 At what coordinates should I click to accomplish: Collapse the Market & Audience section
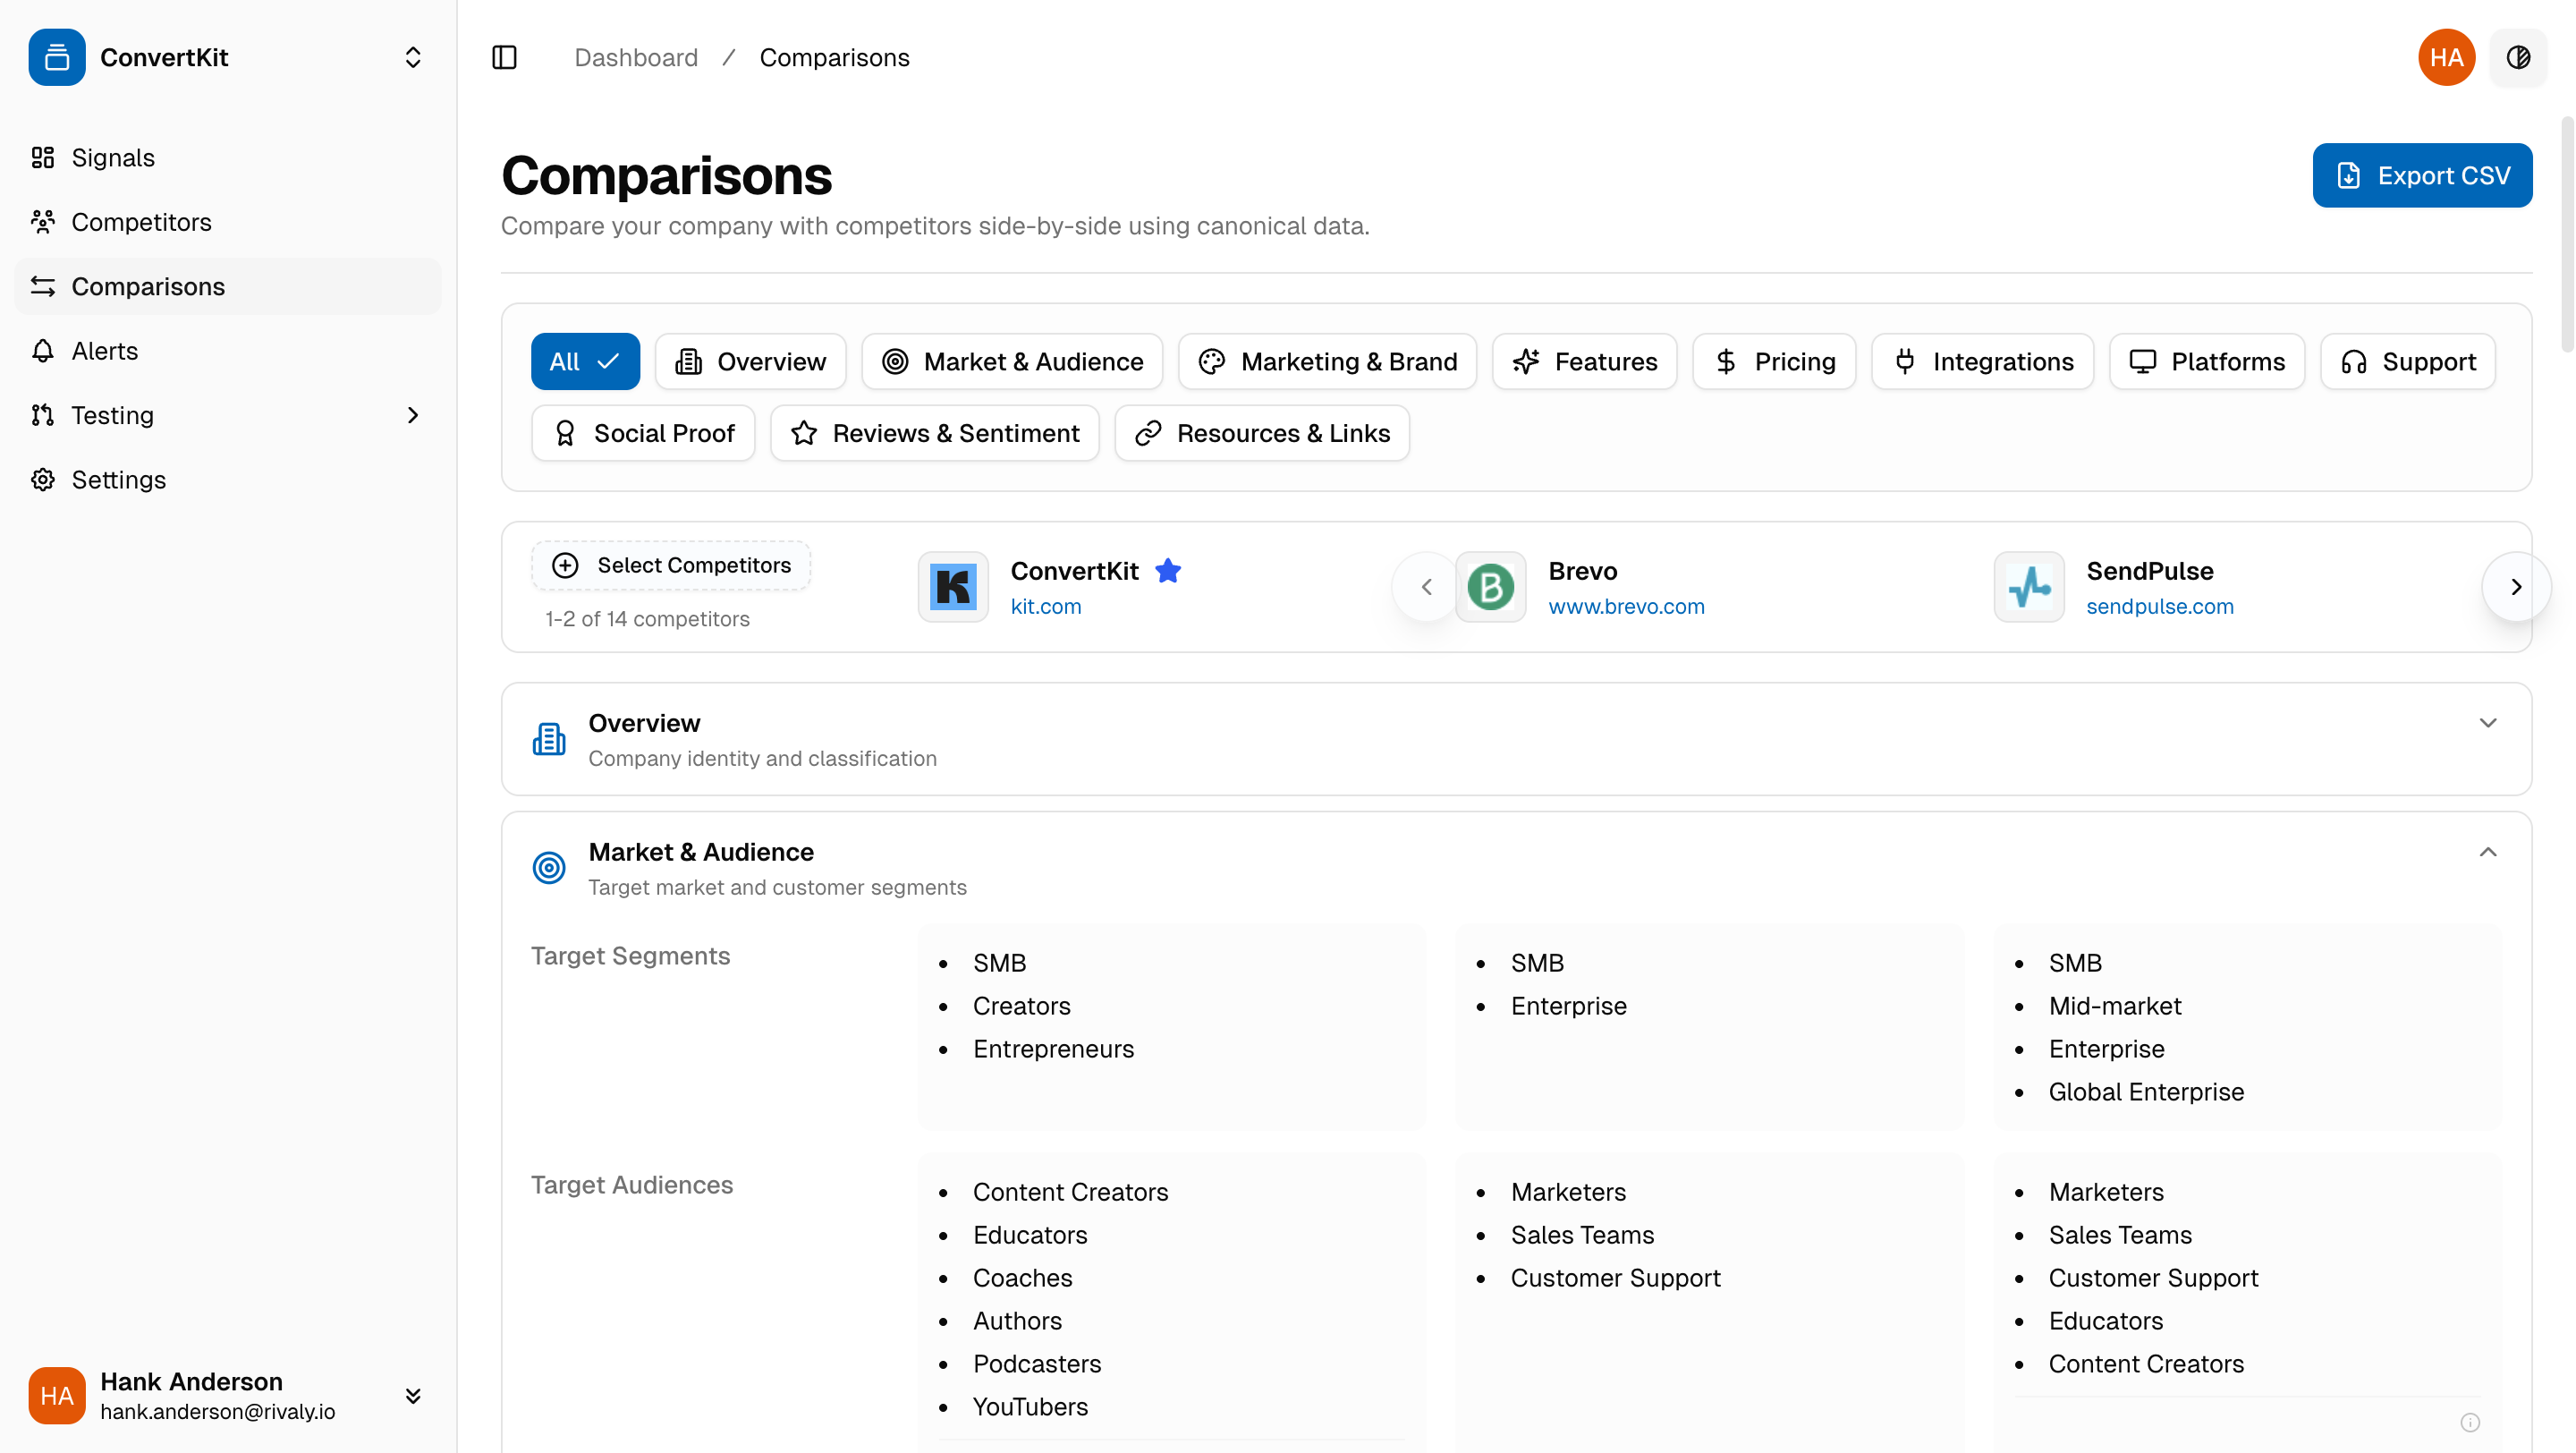(x=2489, y=852)
